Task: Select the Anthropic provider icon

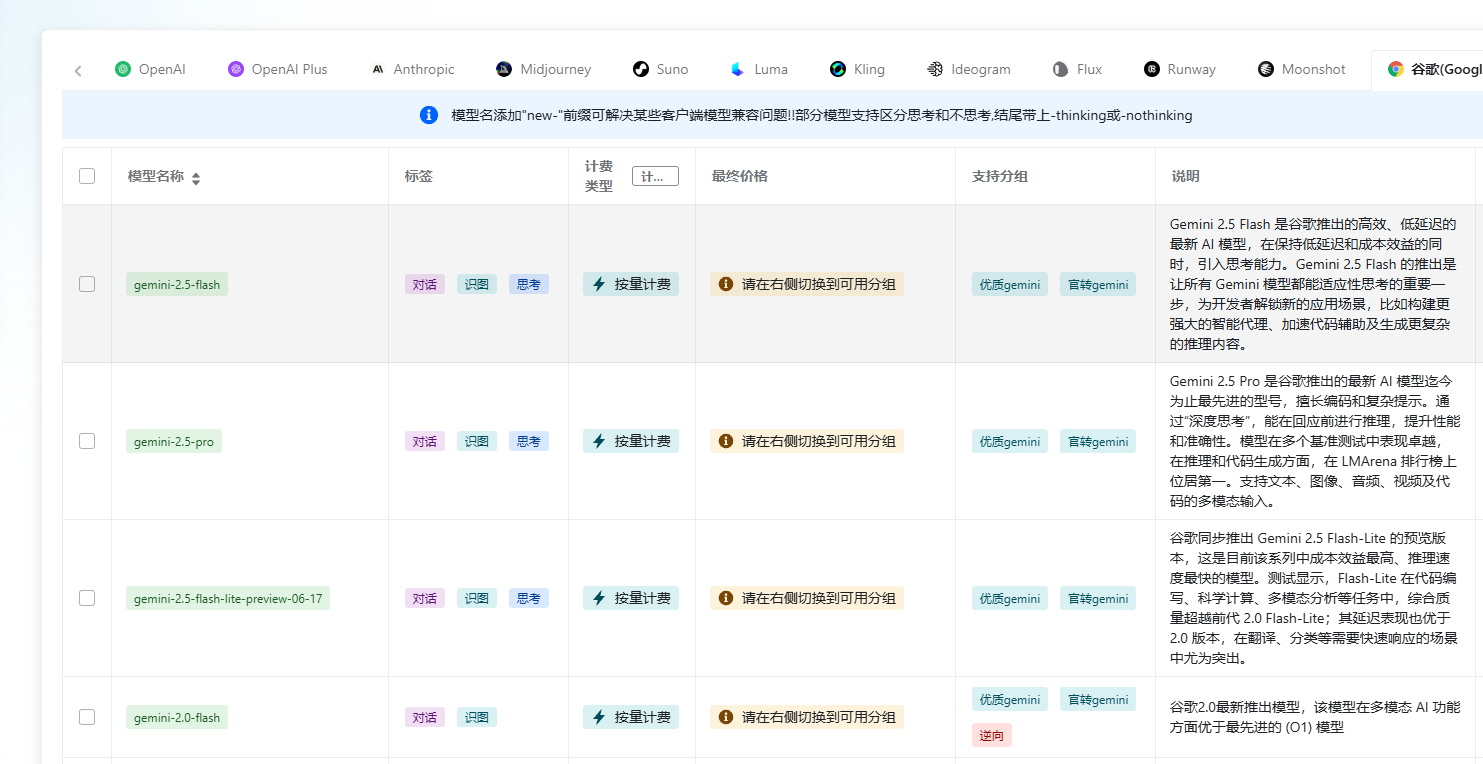Action: coord(378,69)
